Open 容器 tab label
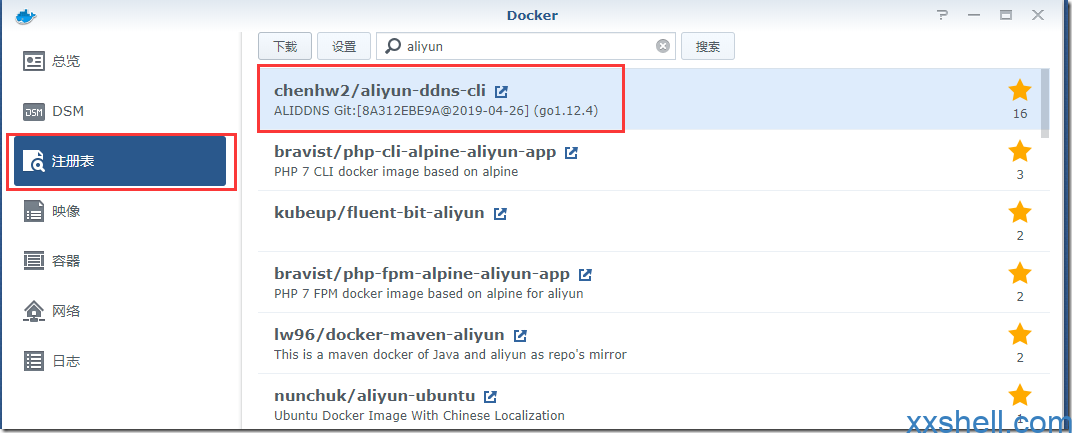The image size is (1072, 433). (66, 261)
